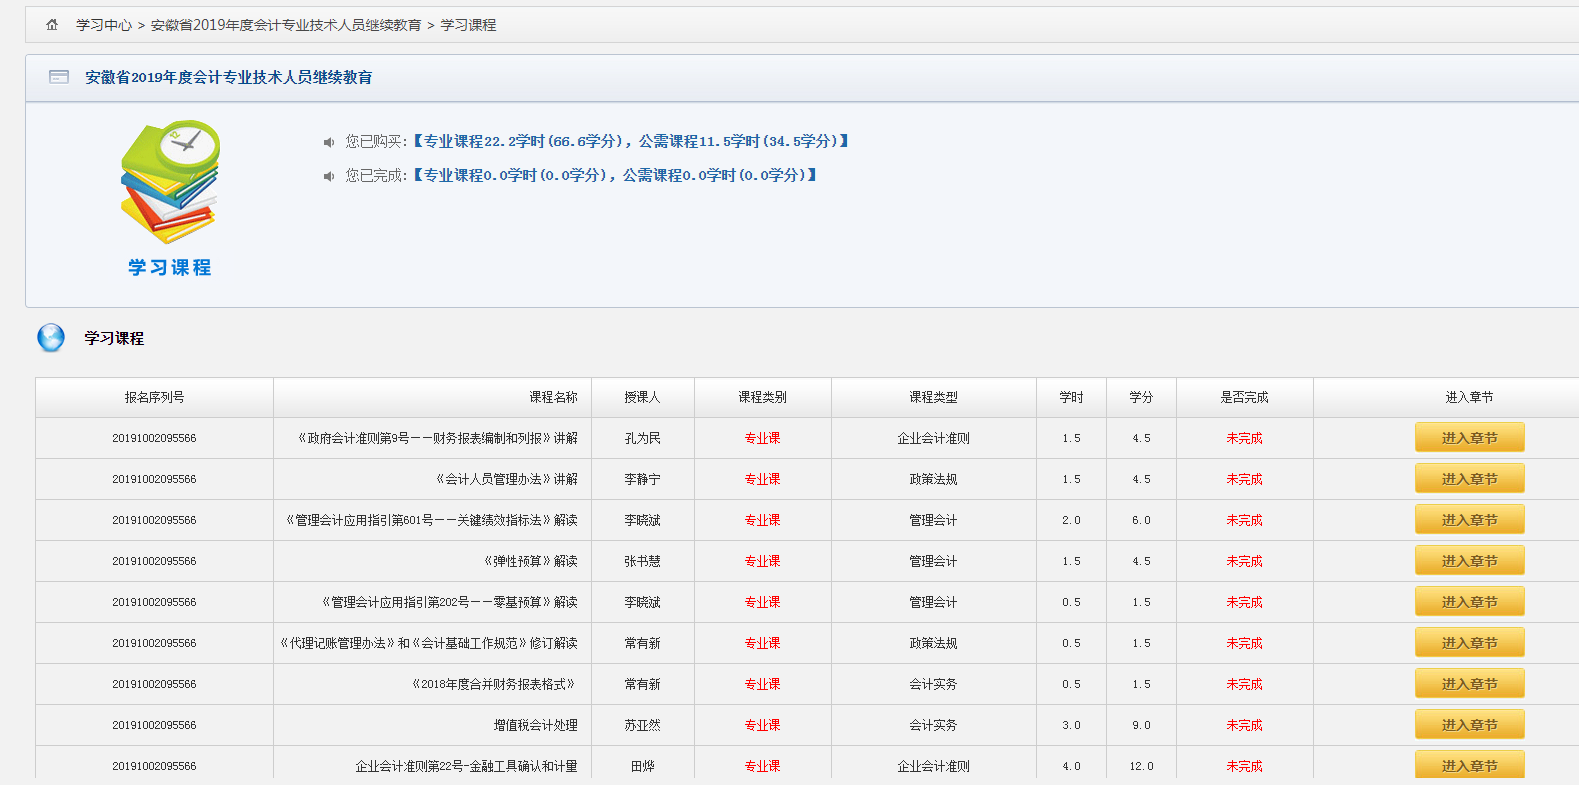Click the home icon in breadcrumb
The image size is (1579, 785).
[x=52, y=25]
